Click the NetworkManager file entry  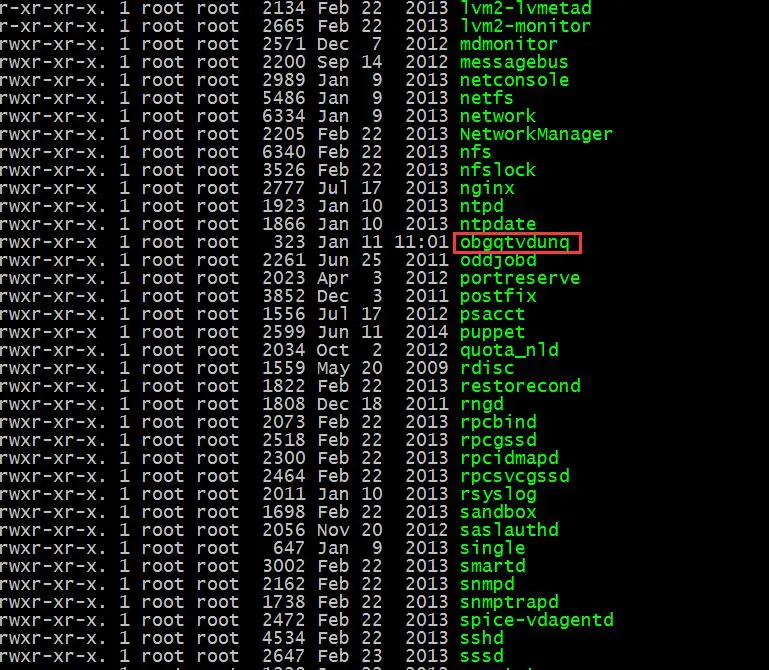[536, 134]
